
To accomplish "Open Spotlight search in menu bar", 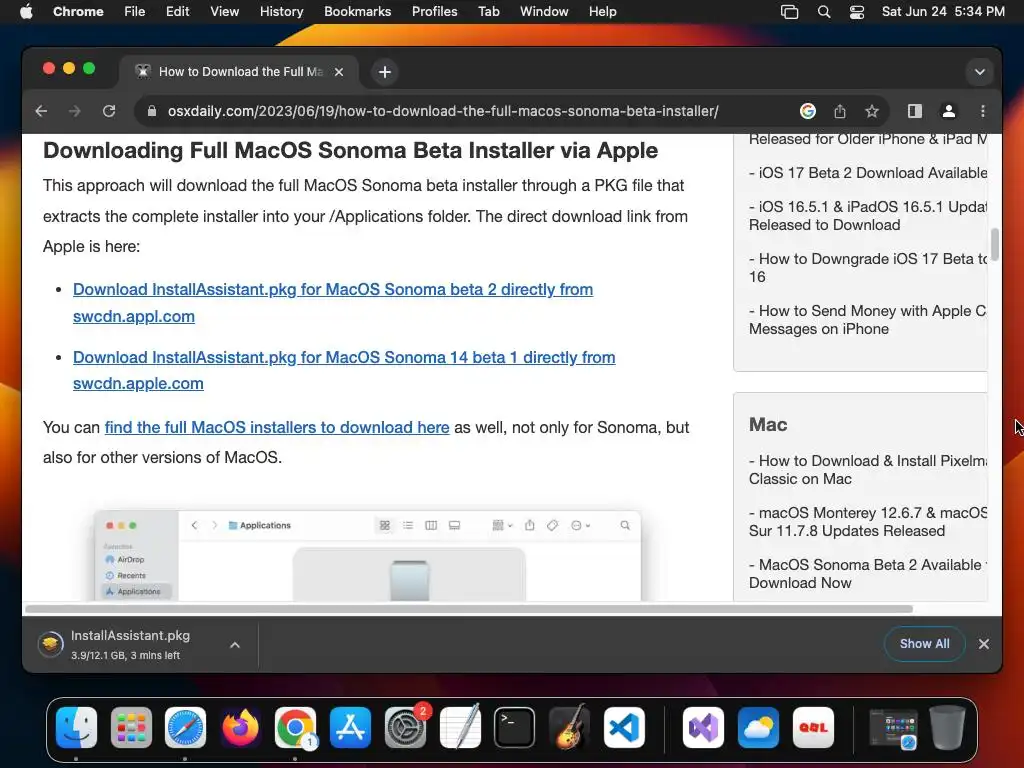I will [x=824, y=12].
